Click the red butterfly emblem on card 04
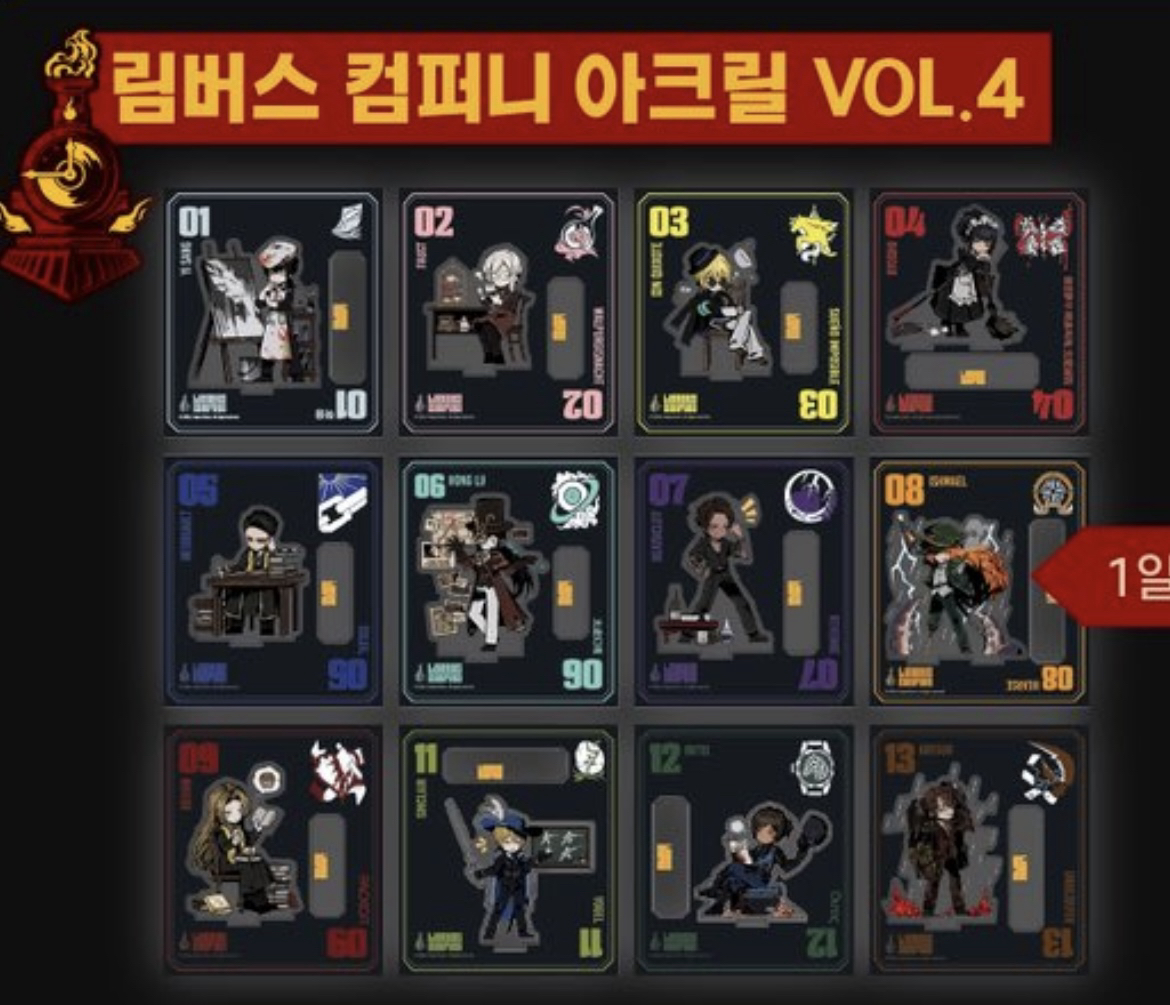The width and height of the screenshot is (1170, 1005). tap(1043, 233)
